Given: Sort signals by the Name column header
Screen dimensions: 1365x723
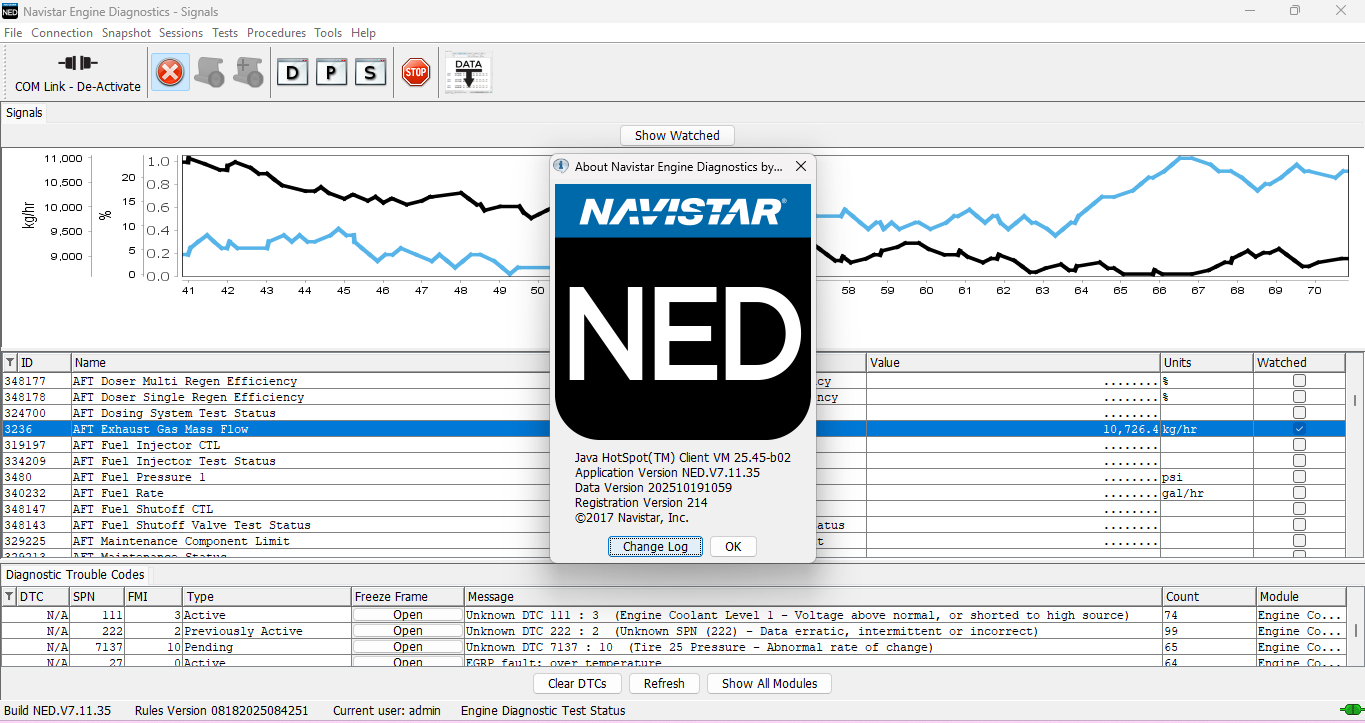Looking at the screenshot, I should 310,362.
